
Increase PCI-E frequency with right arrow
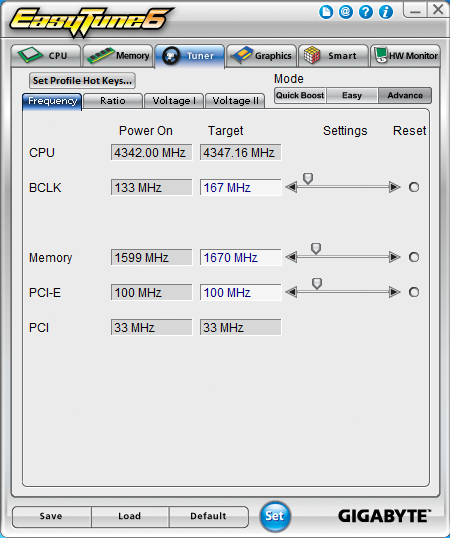[x=395, y=292]
